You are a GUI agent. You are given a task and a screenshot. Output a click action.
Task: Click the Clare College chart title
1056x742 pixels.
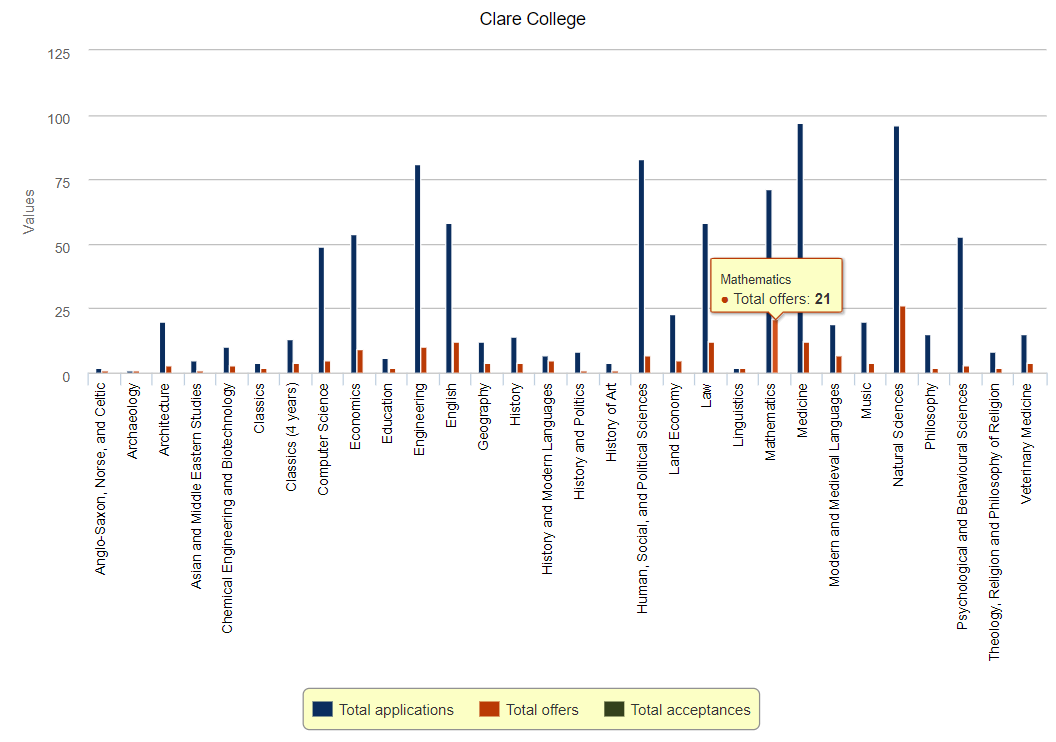pyautogui.click(x=533, y=19)
